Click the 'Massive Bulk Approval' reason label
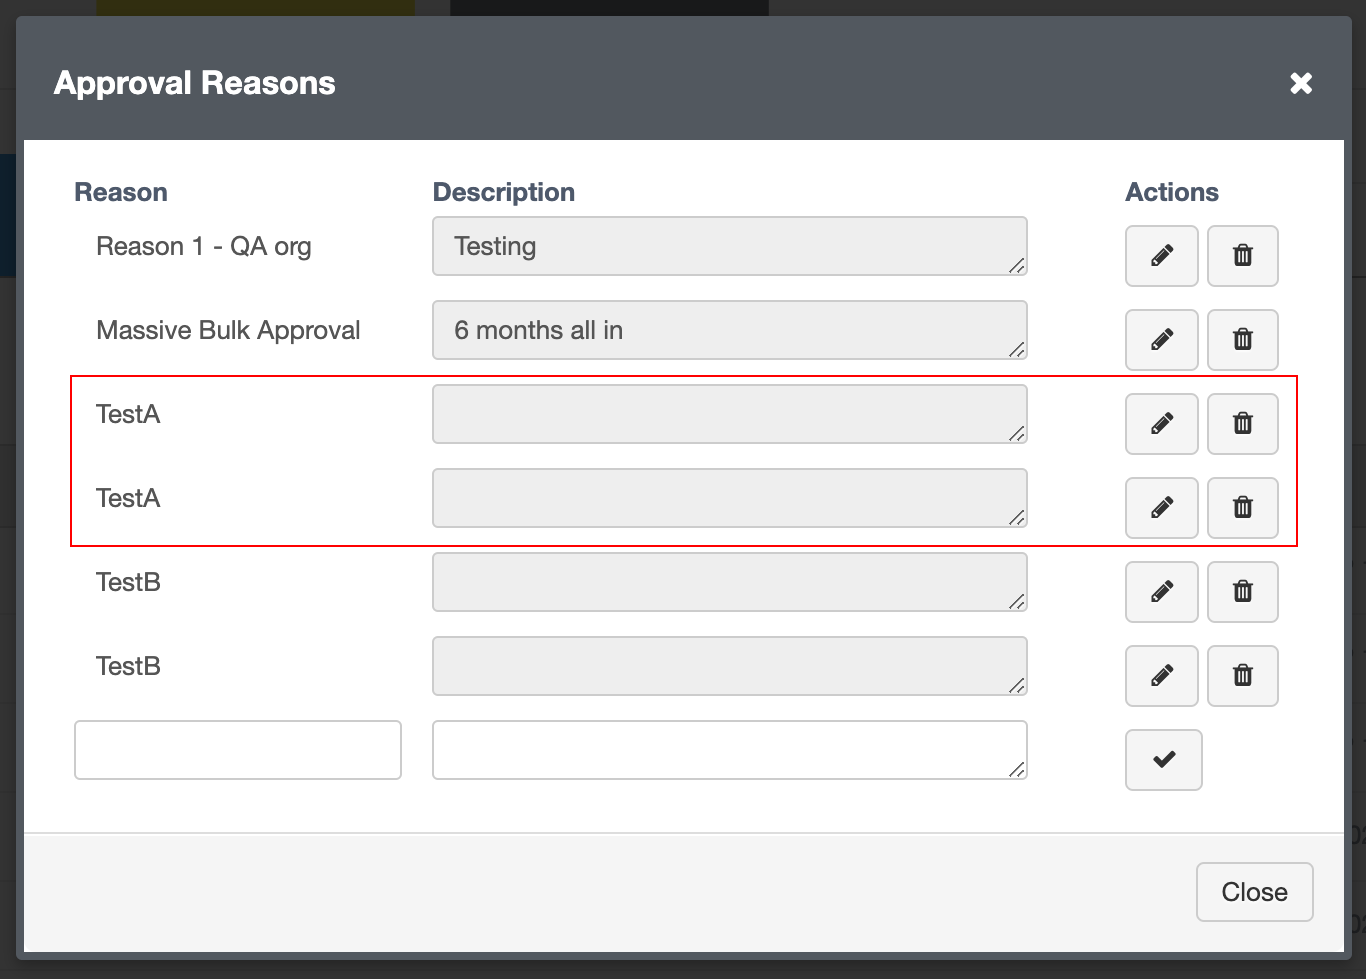 [228, 330]
